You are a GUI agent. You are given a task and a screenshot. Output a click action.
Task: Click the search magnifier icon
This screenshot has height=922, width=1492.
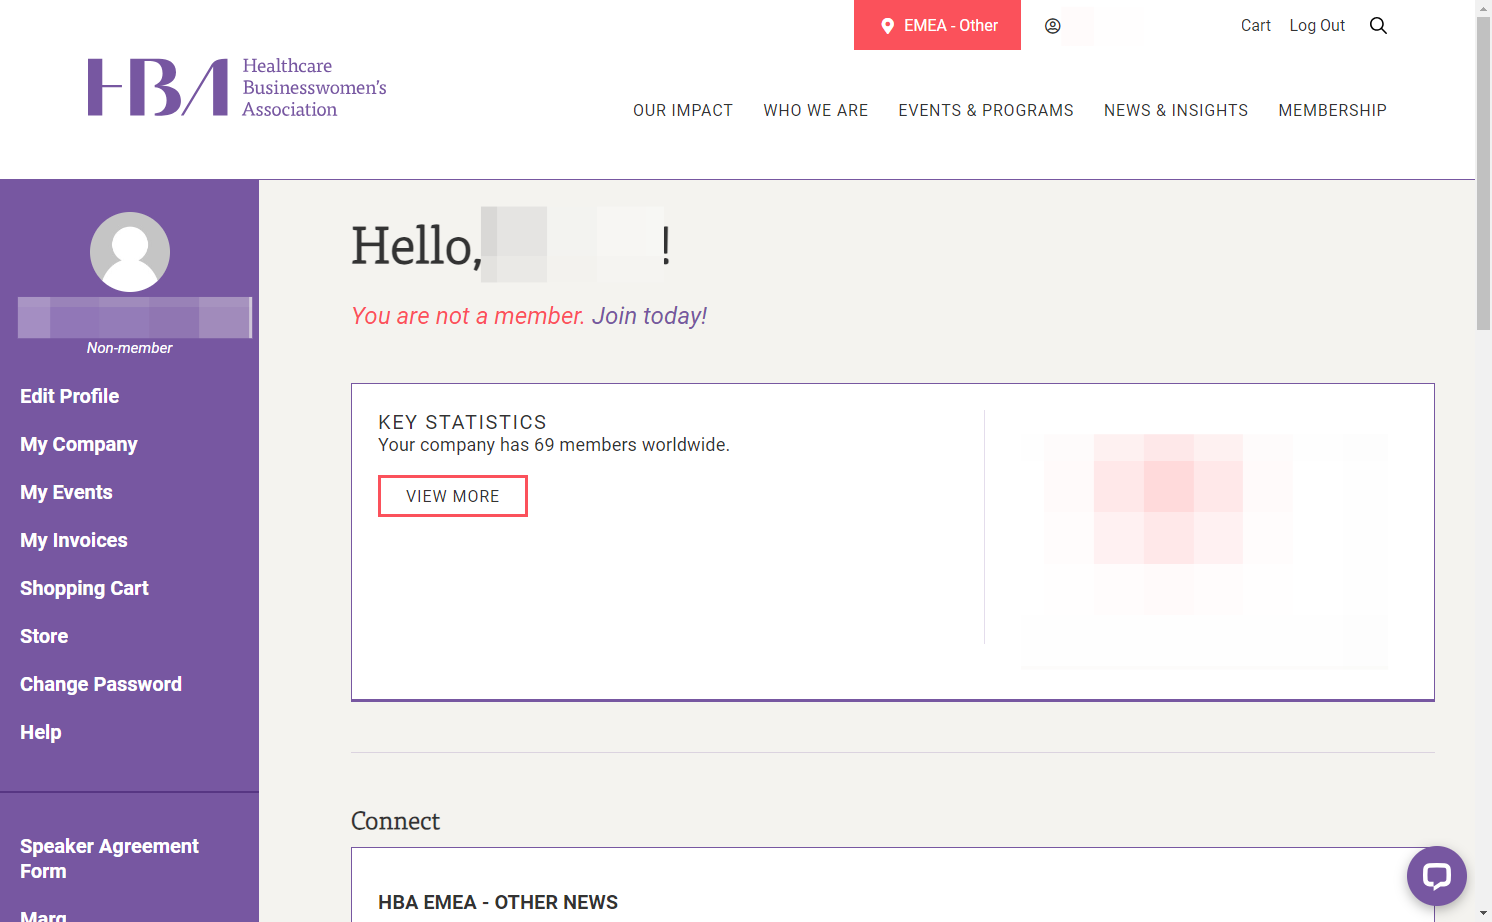1378,26
